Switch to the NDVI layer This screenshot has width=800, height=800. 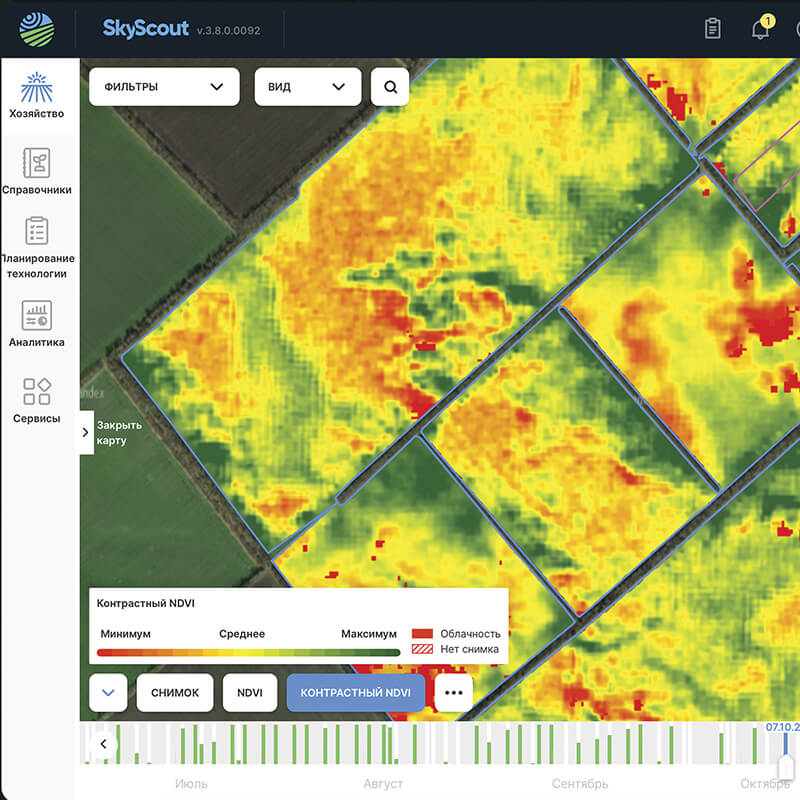coord(250,692)
